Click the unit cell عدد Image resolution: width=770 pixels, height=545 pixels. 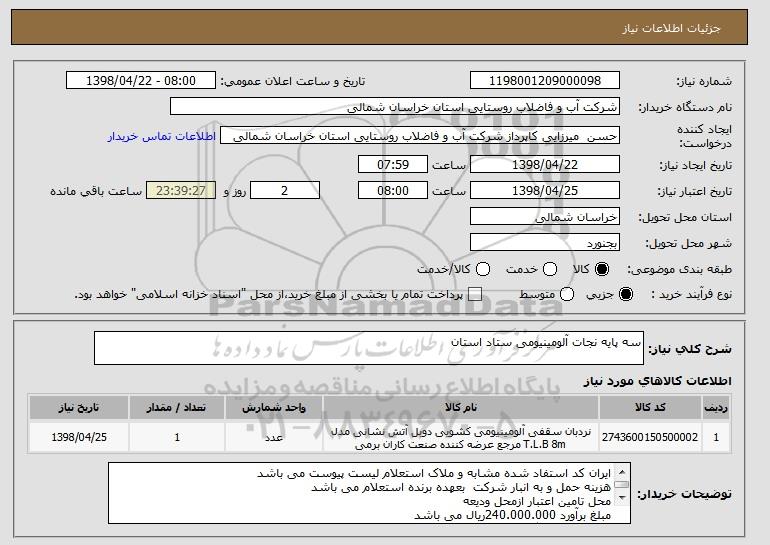274,437
